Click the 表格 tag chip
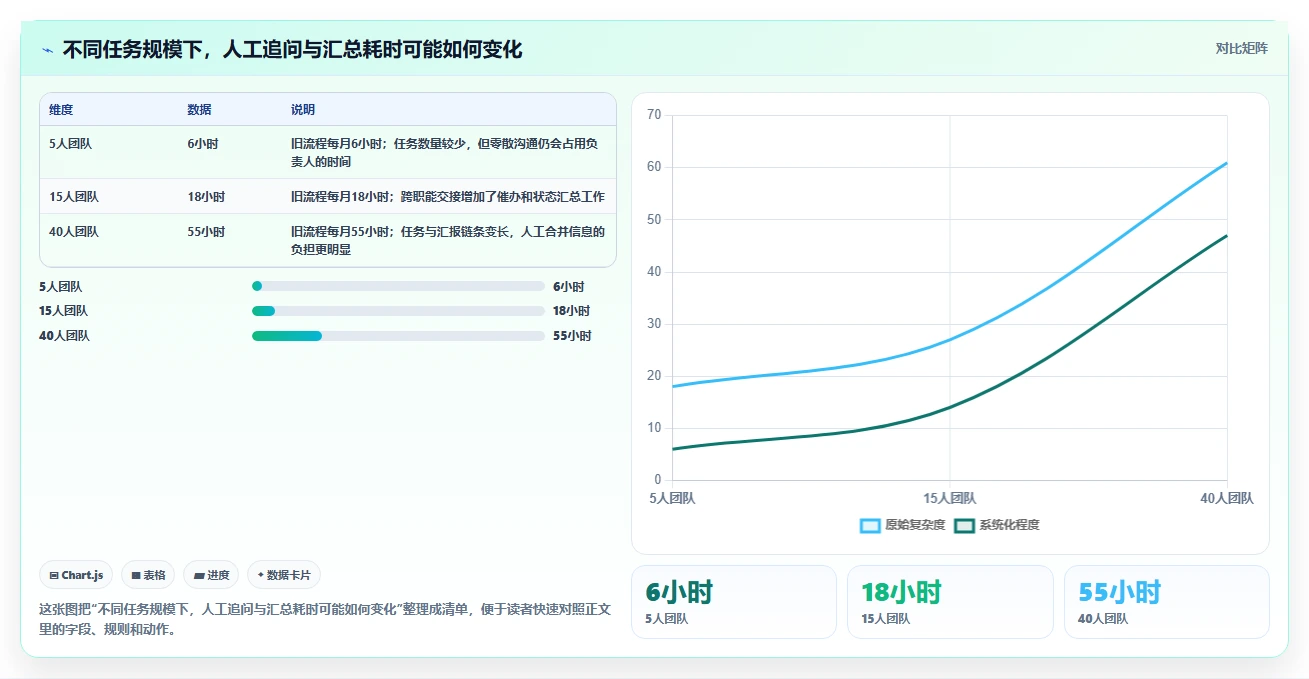This screenshot has width=1309, height=679. click(x=148, y=575)
